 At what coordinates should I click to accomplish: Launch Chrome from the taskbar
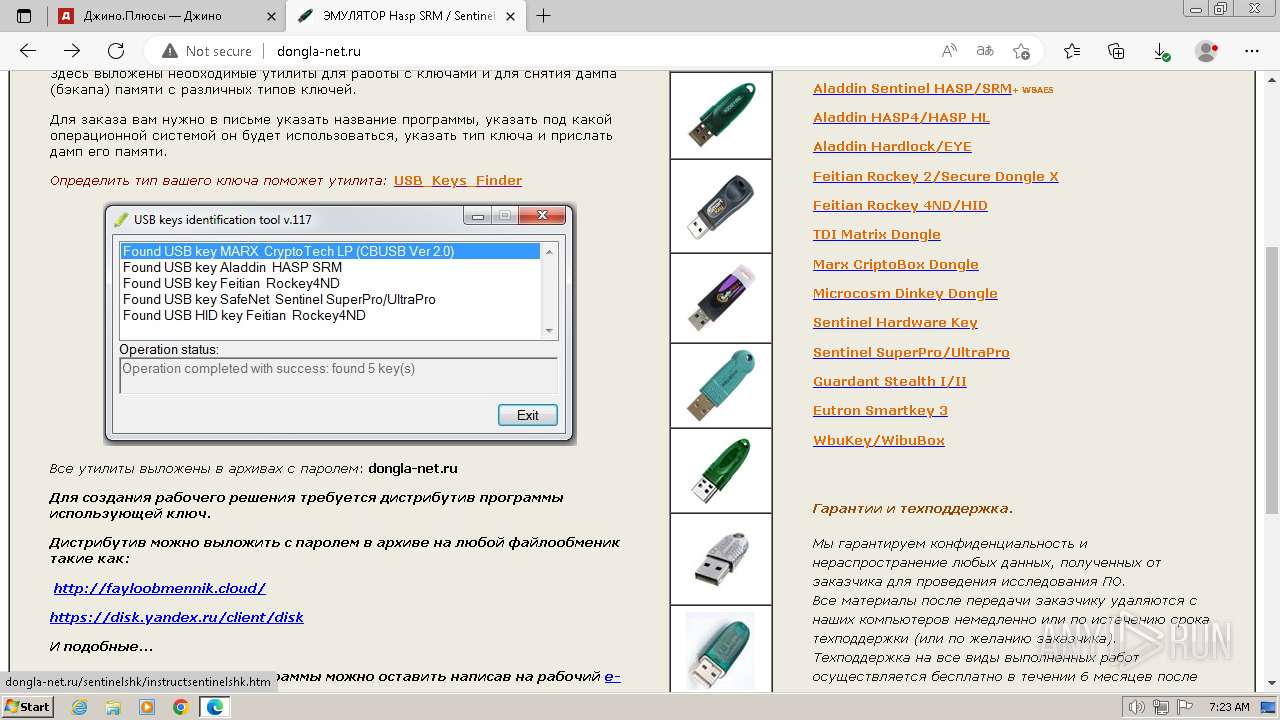[180, 707]
